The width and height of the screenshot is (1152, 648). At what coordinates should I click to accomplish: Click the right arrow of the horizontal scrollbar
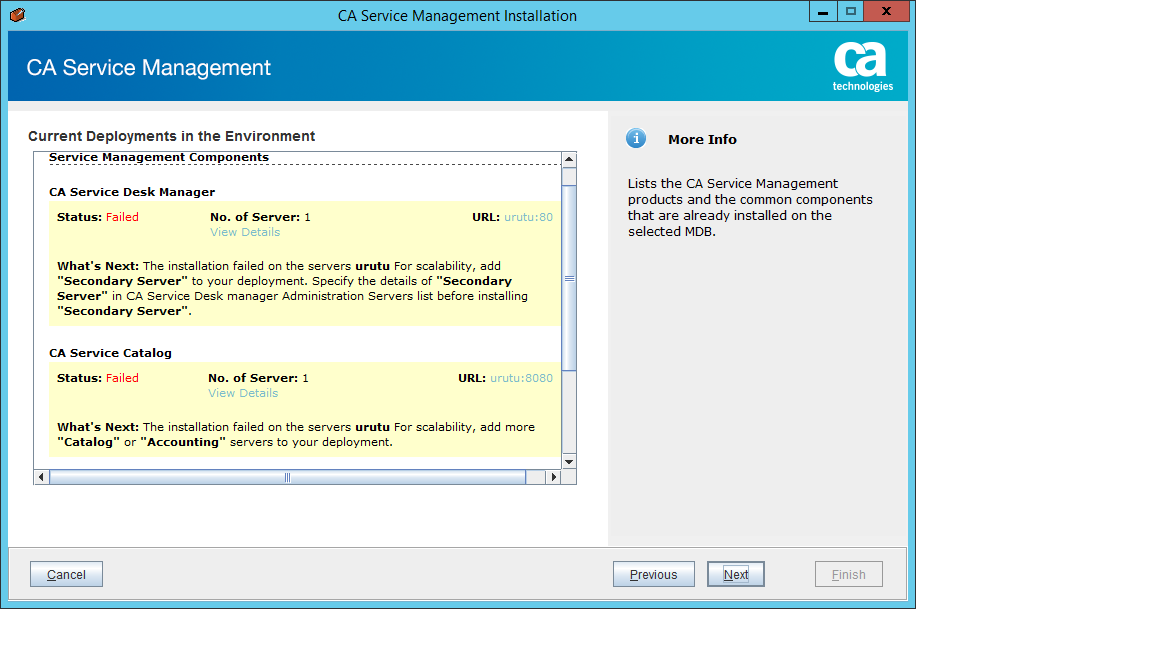tap(554, 477)
